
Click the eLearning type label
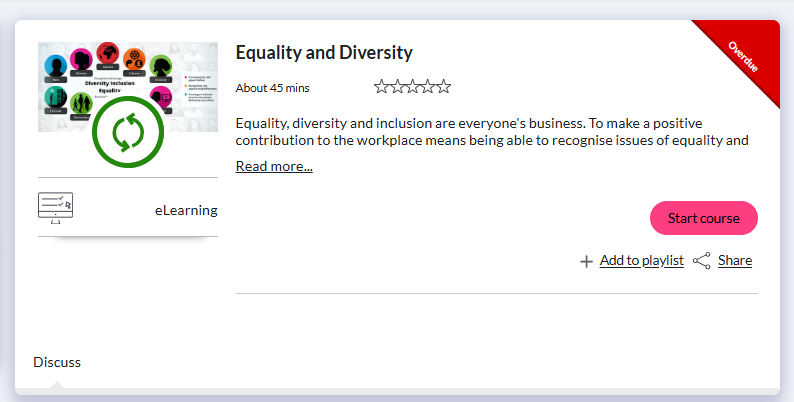(x=185, y=210)
